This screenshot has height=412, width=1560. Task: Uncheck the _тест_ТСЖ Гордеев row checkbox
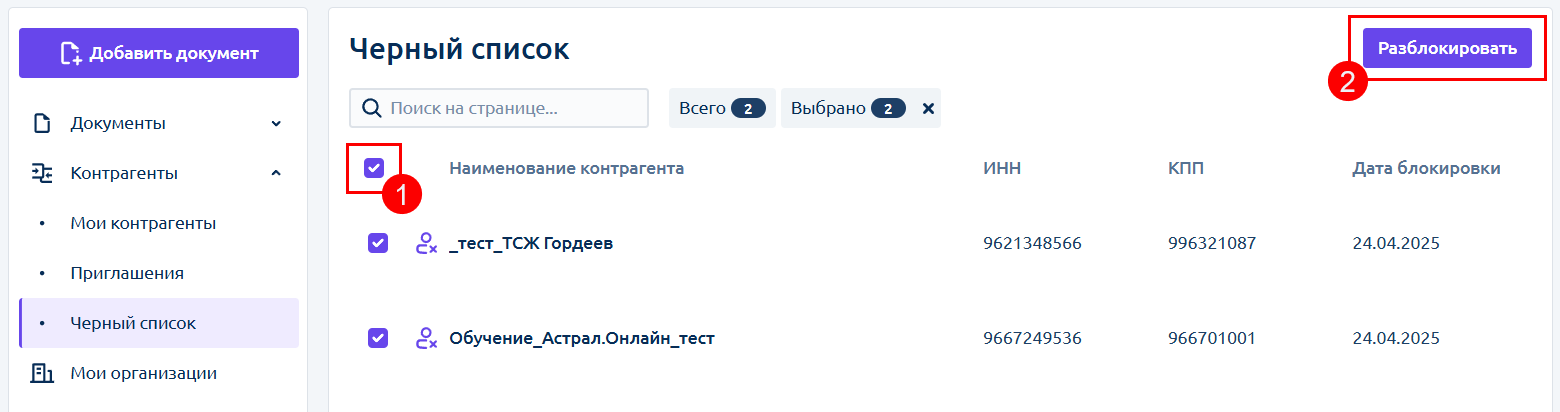378,243
